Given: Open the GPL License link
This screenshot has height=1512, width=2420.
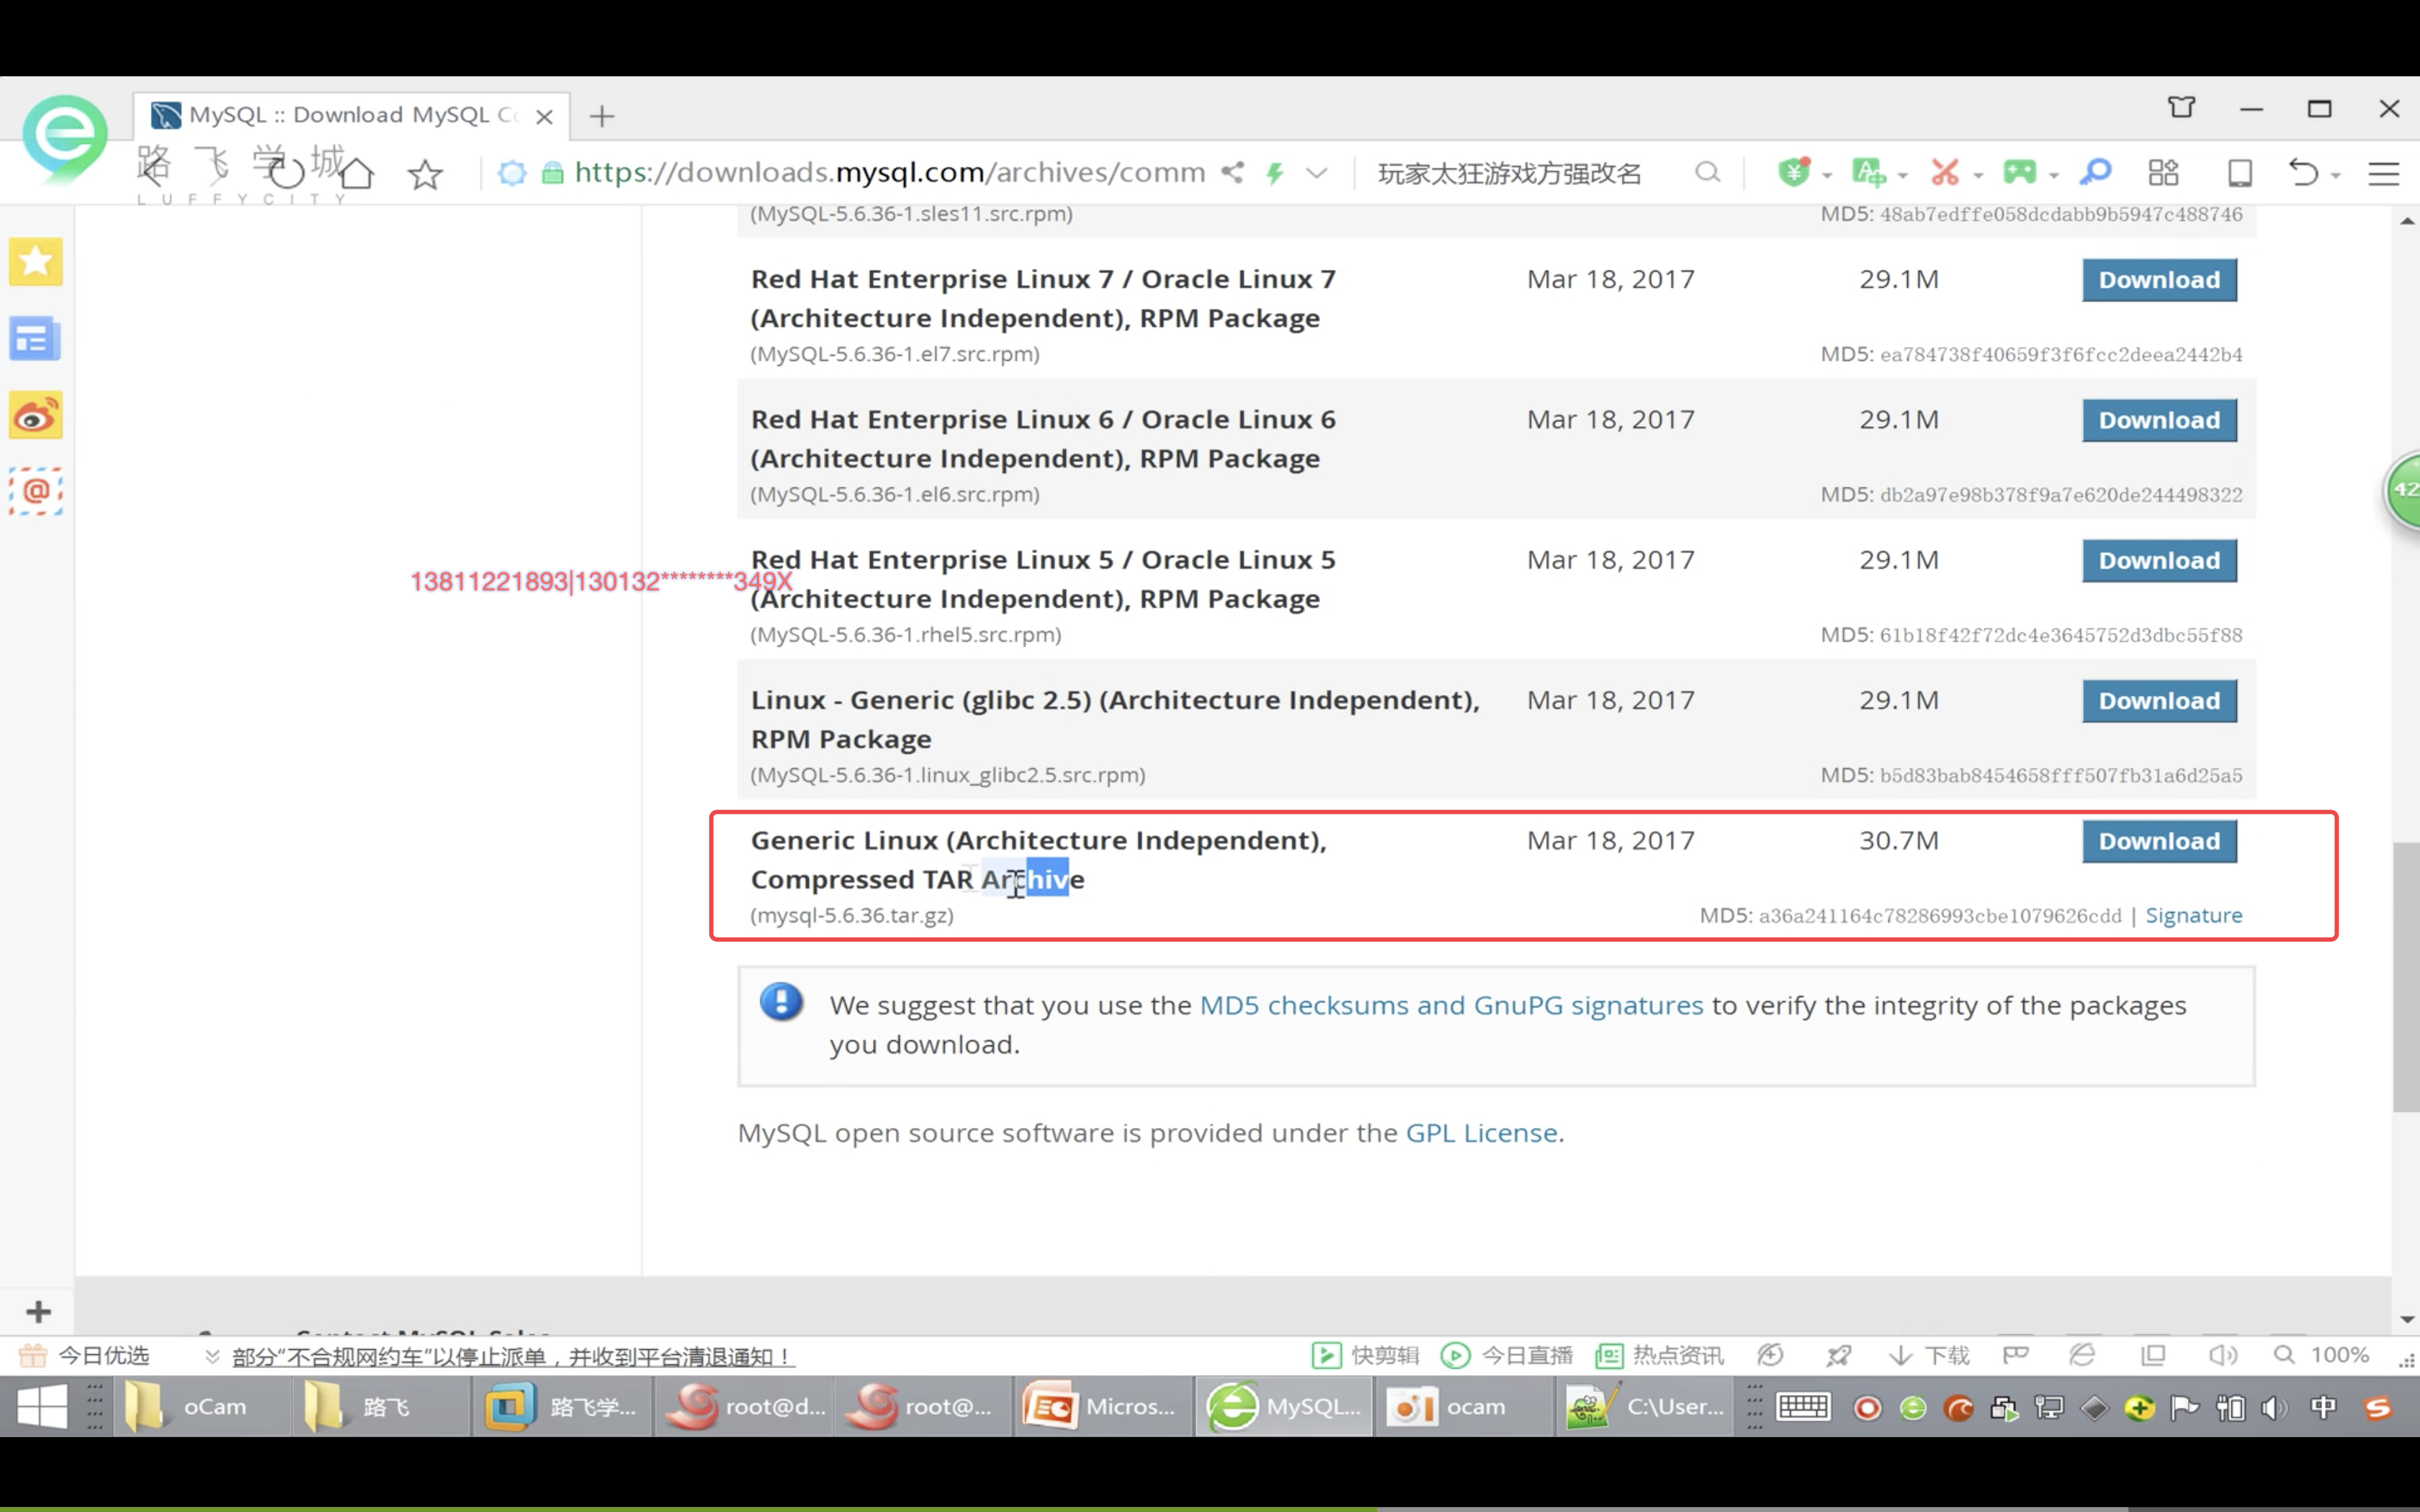Looking at the screenshot, I should [x=1481, y=1132].
